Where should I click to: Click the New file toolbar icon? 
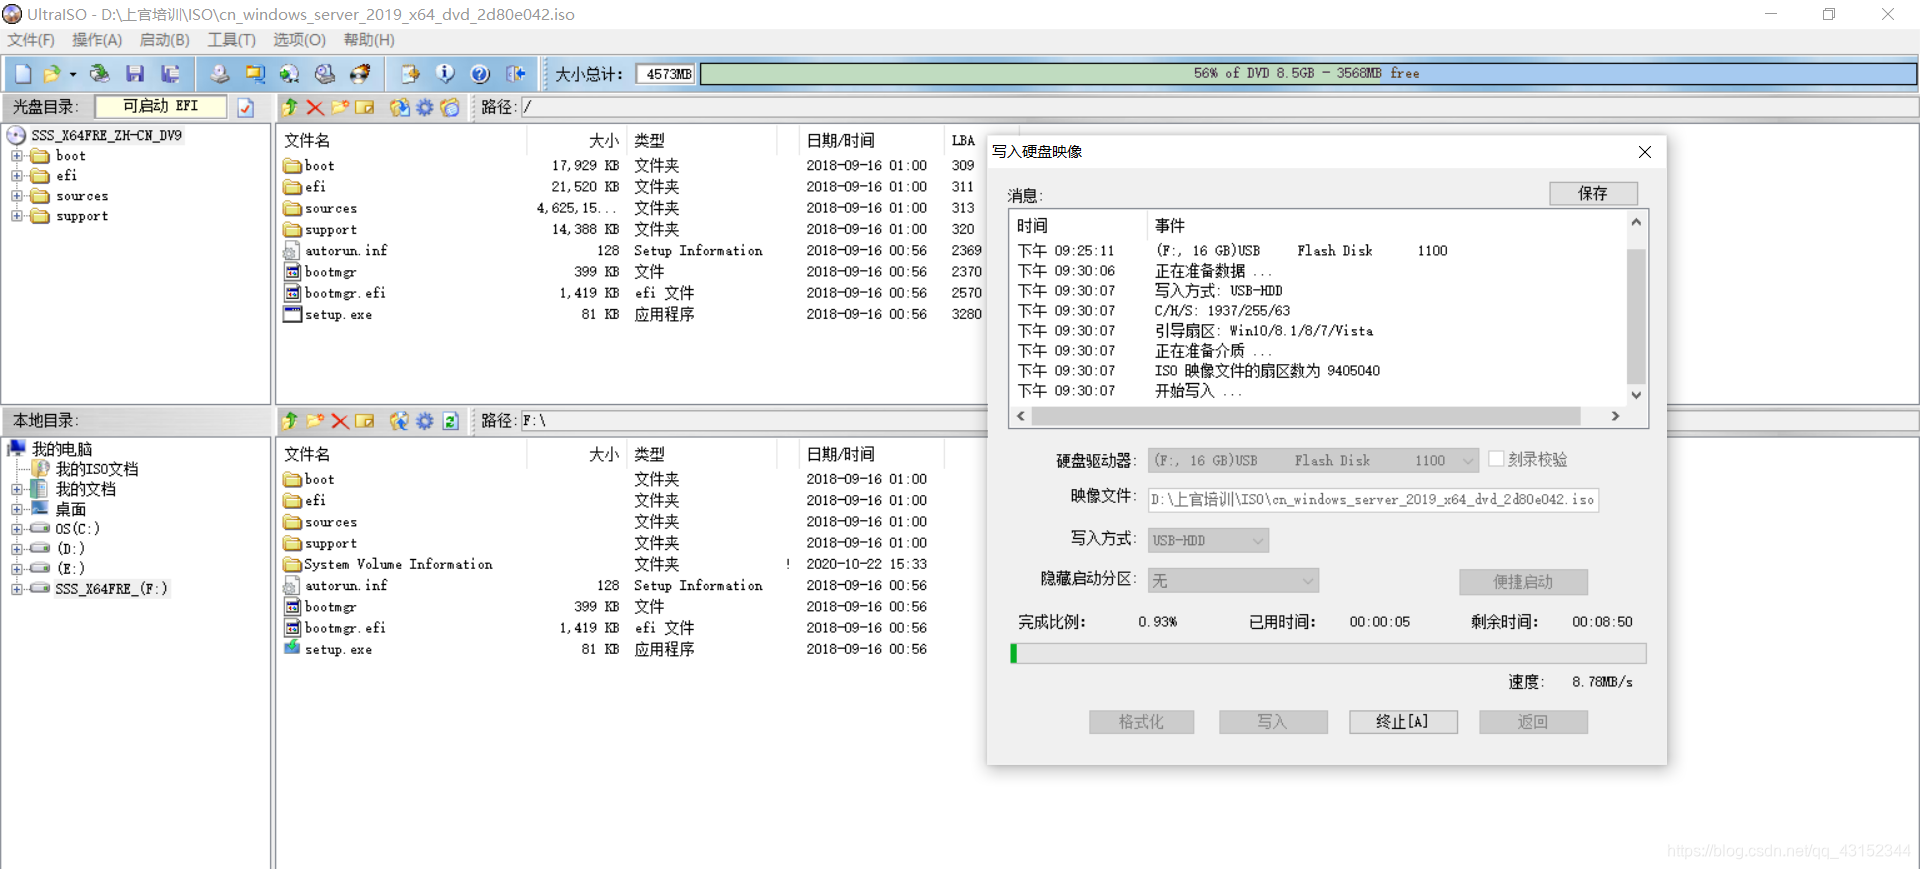[x=23, y=73]
